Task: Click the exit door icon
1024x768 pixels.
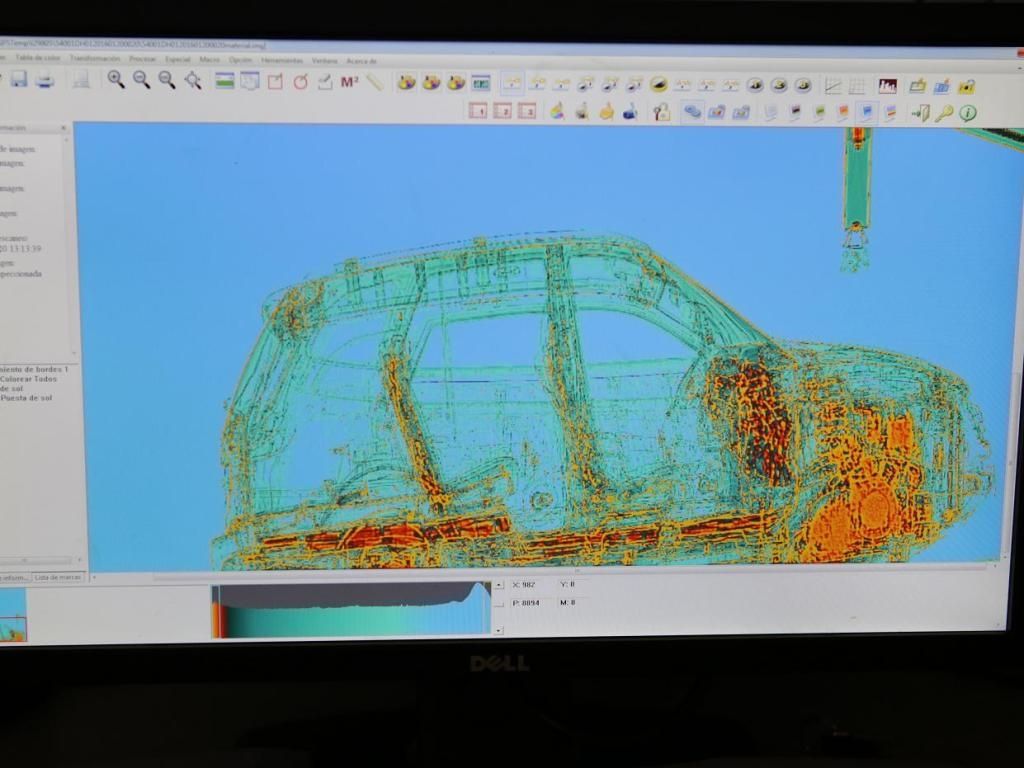Action: (920, 113)
